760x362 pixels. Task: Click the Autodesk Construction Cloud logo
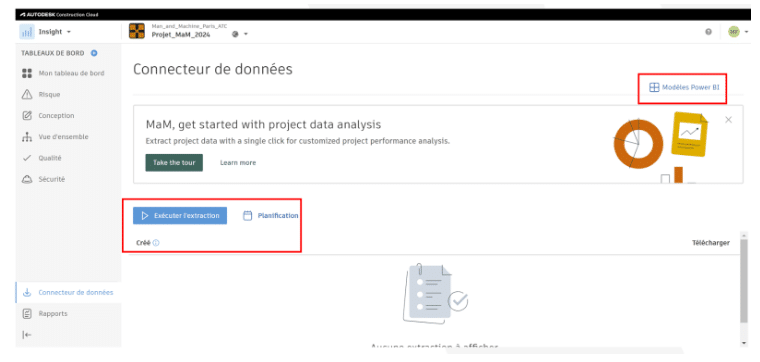click(59, 15)
